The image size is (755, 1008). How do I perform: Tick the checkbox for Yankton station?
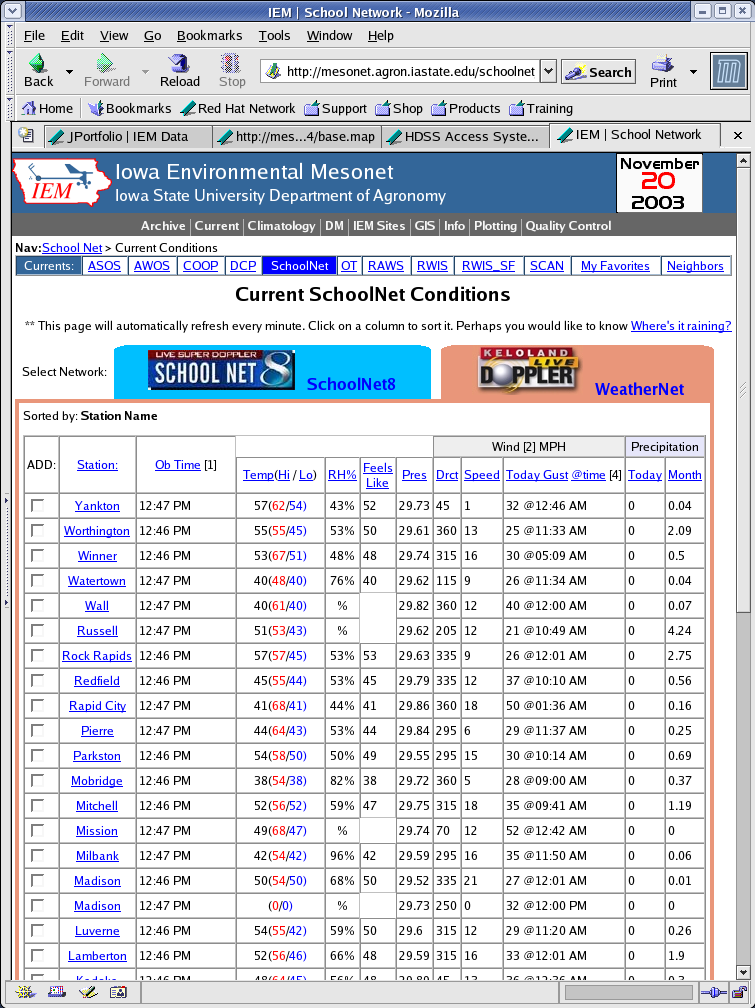coord(38,506)
